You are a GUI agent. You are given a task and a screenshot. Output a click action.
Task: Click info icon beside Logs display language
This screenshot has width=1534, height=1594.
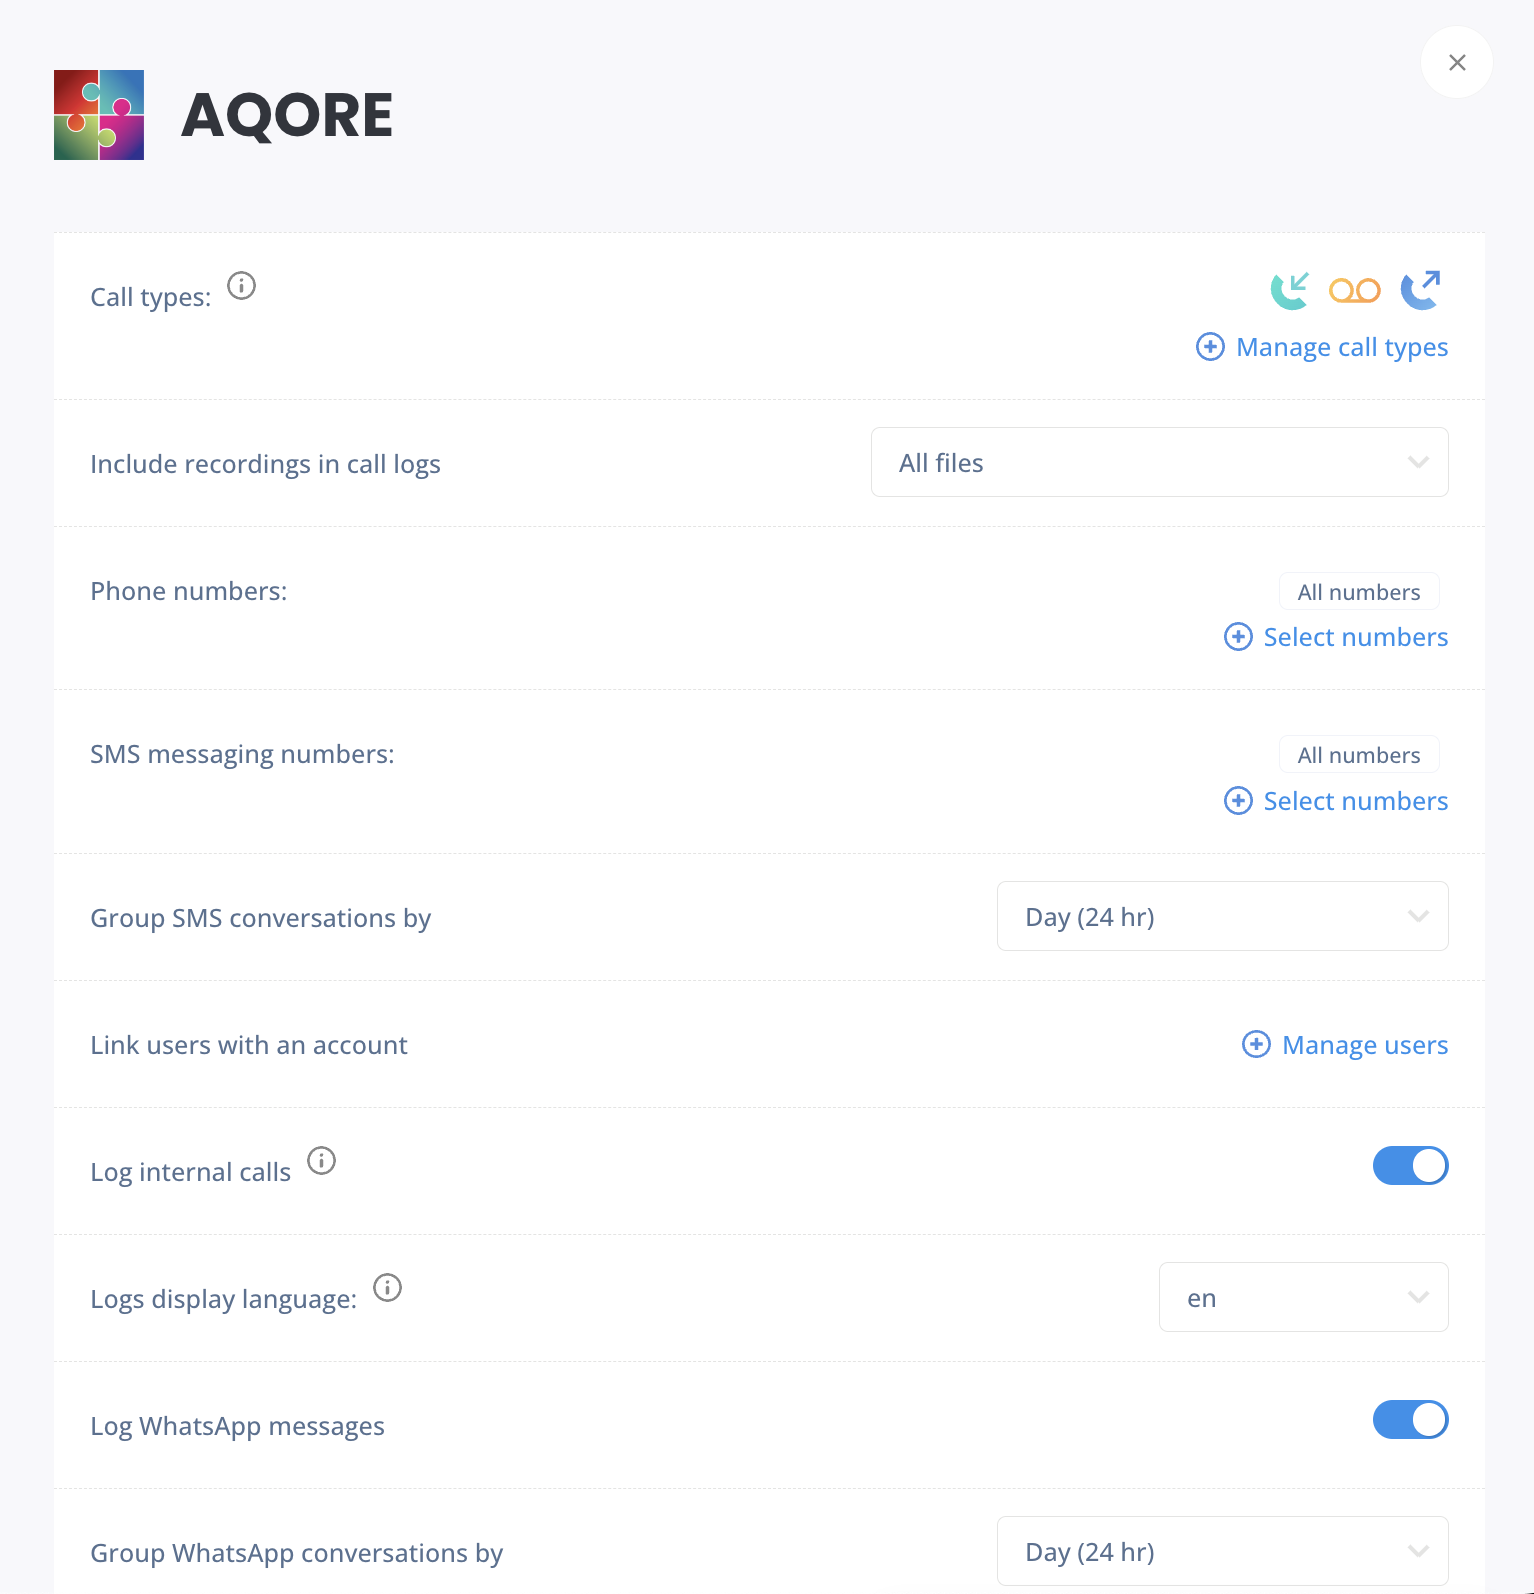click(387, 1288)
